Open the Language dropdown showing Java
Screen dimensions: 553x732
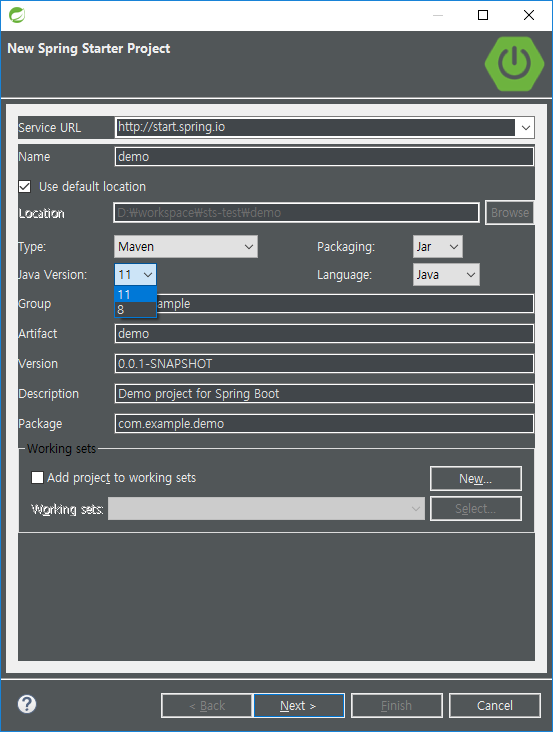(x=446, y=274)
